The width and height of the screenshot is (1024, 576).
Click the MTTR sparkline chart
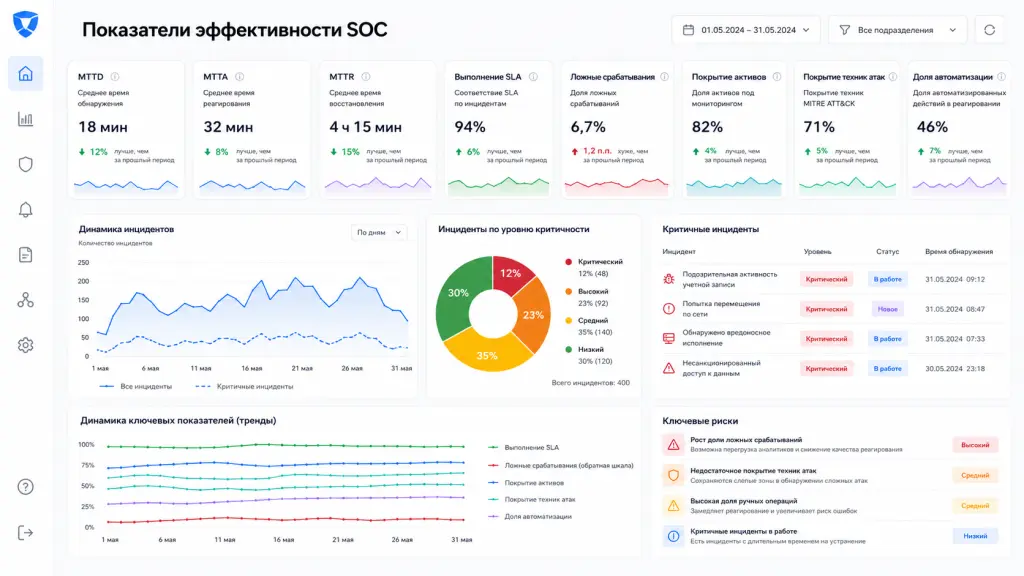pyautogui.click(x=378, y=185)
